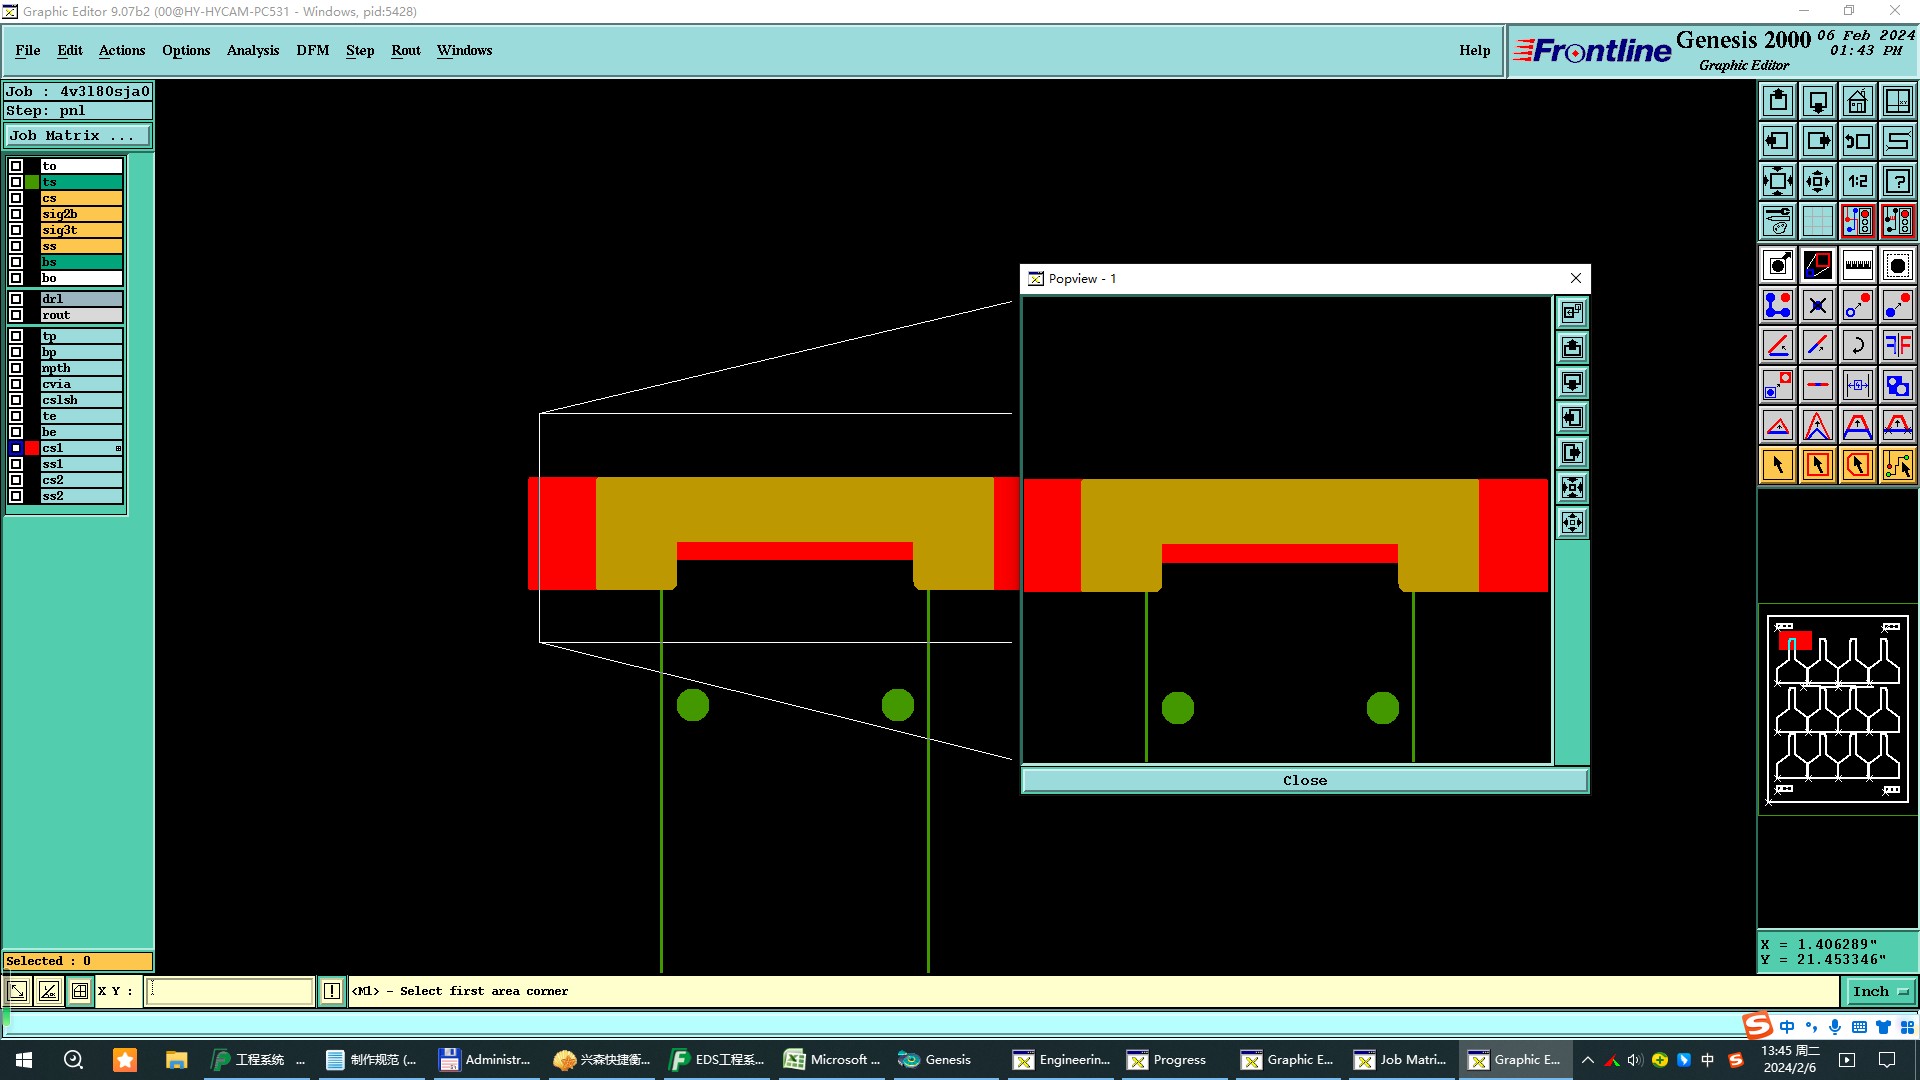This screenshot has width=1920, height=1080.
Task: Click the X Y coordinate input field
Action: coord(230,991)
